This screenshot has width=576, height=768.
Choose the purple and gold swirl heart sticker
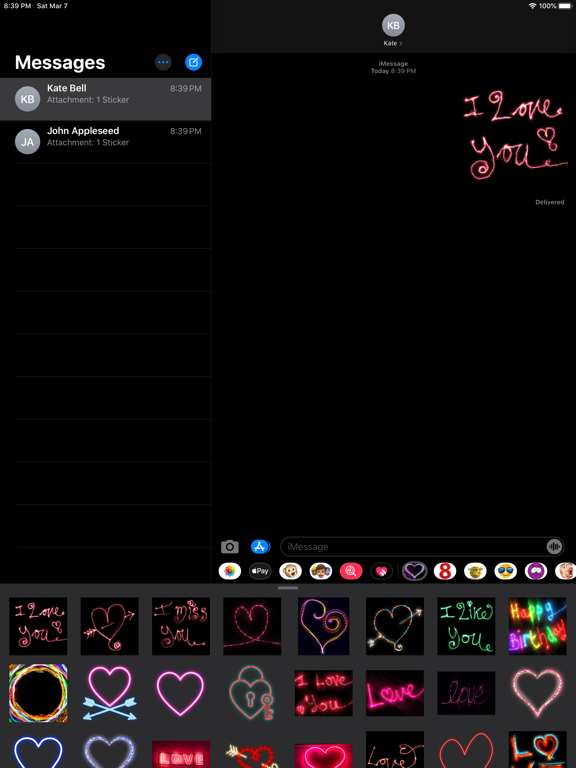(324, 626)
